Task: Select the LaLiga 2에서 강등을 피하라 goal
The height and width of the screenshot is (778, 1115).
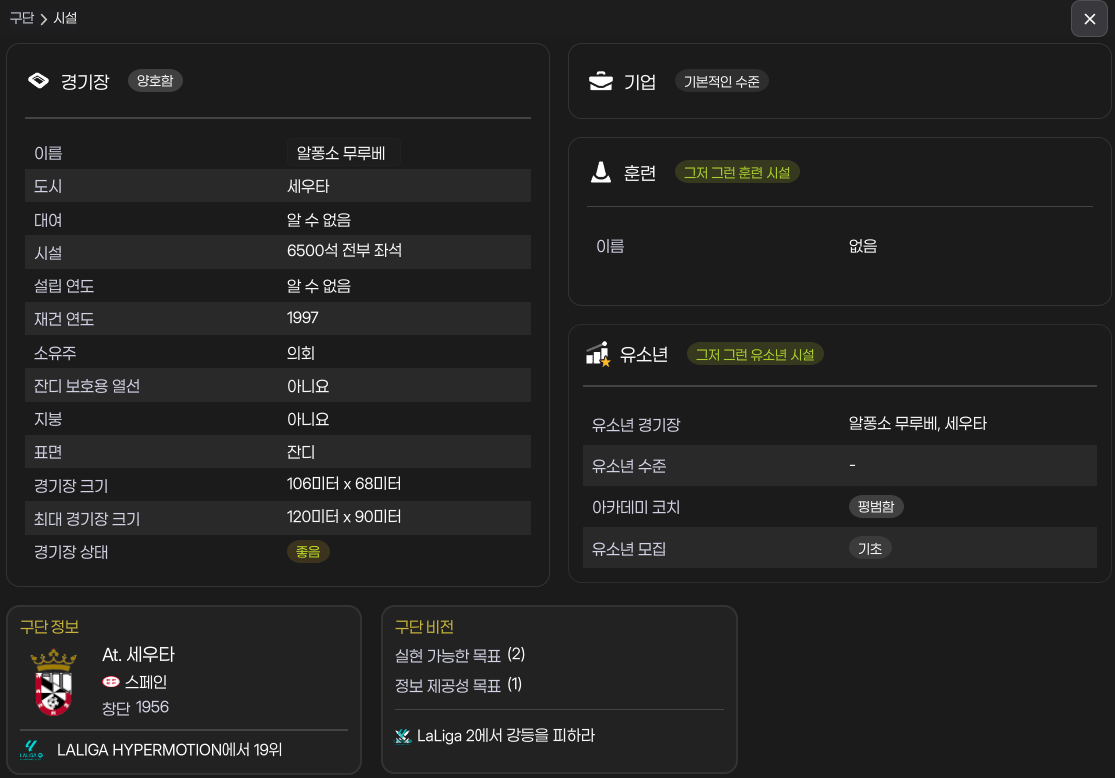Action: click(x=506, y=735)
